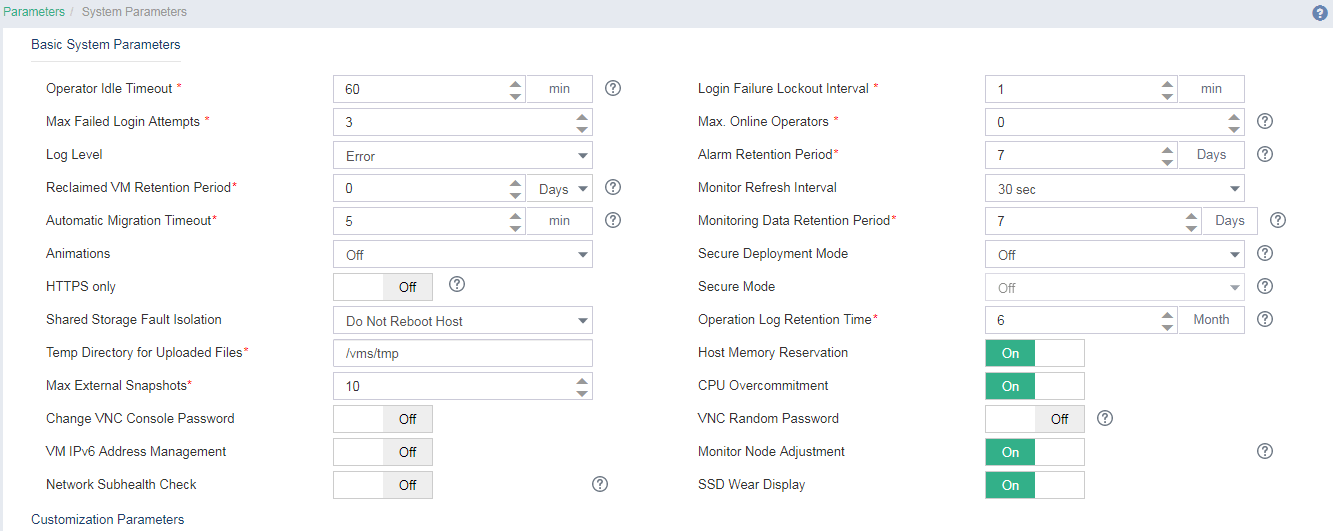The height and width of the screenshot is (531, 1333).
Task: Open the page help icon in top-right corner
Action: (x=1319, y=13)
